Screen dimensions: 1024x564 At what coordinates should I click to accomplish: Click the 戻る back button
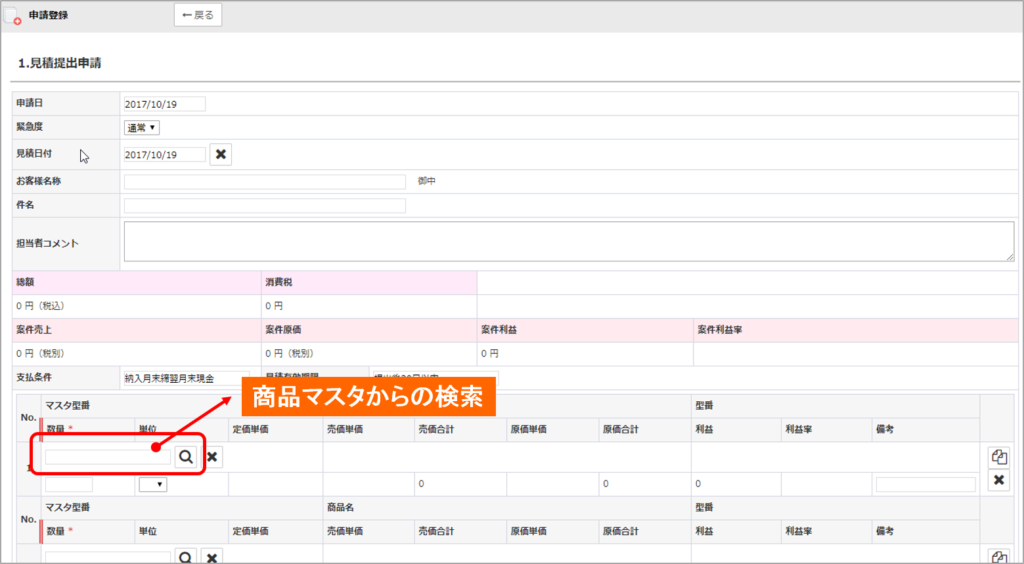pyautogui.click(x=198, y=15)
